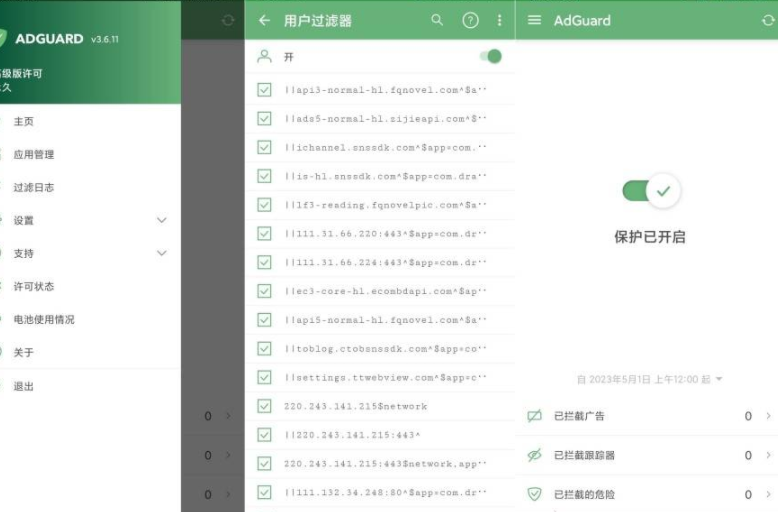Toggle the user filter 开 switch
The image size is (778, 512).
click(491, 57)
